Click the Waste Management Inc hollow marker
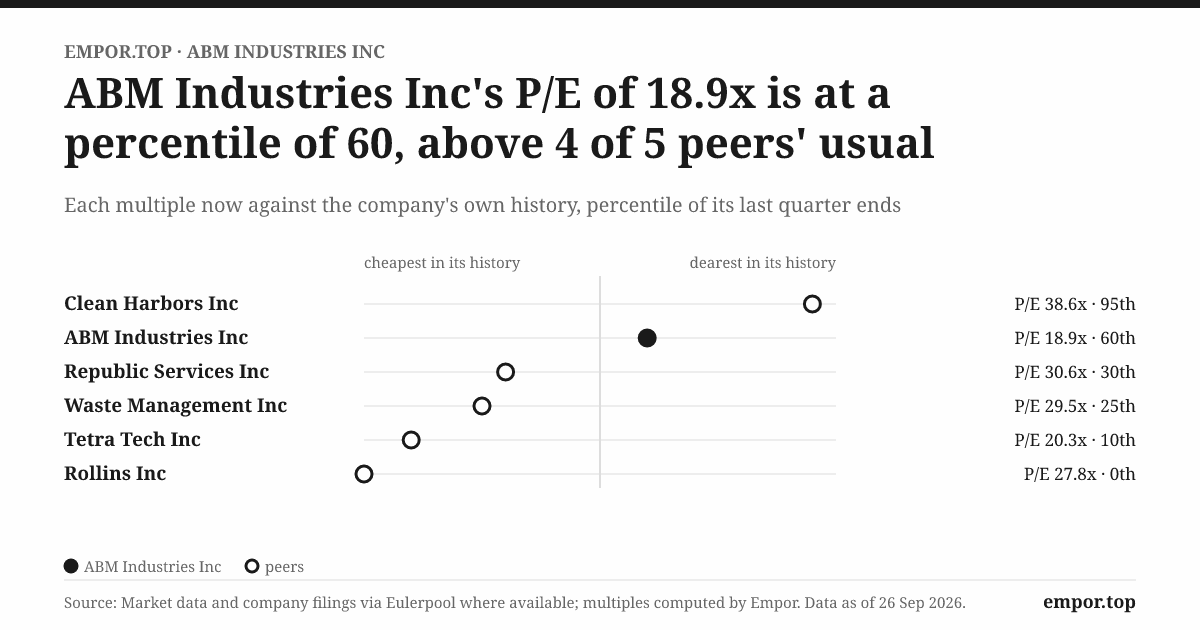1200x630 pixels. click(x=482, y=406)
